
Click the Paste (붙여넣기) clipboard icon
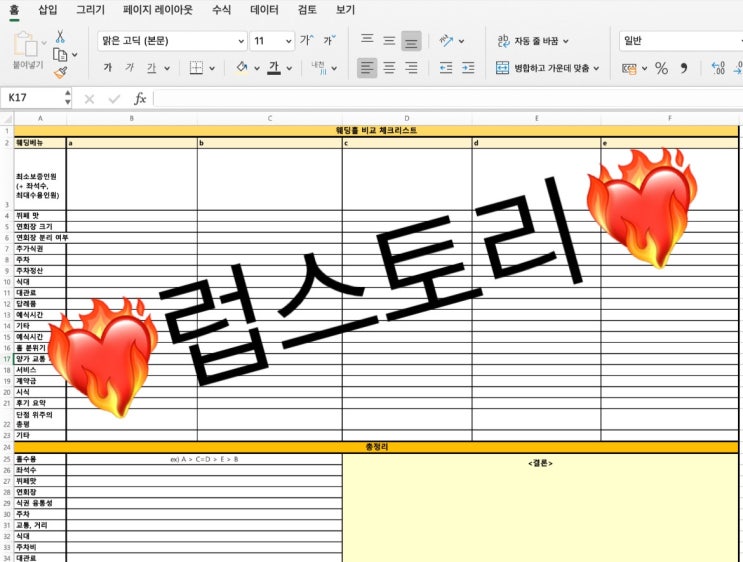[25, 45]
